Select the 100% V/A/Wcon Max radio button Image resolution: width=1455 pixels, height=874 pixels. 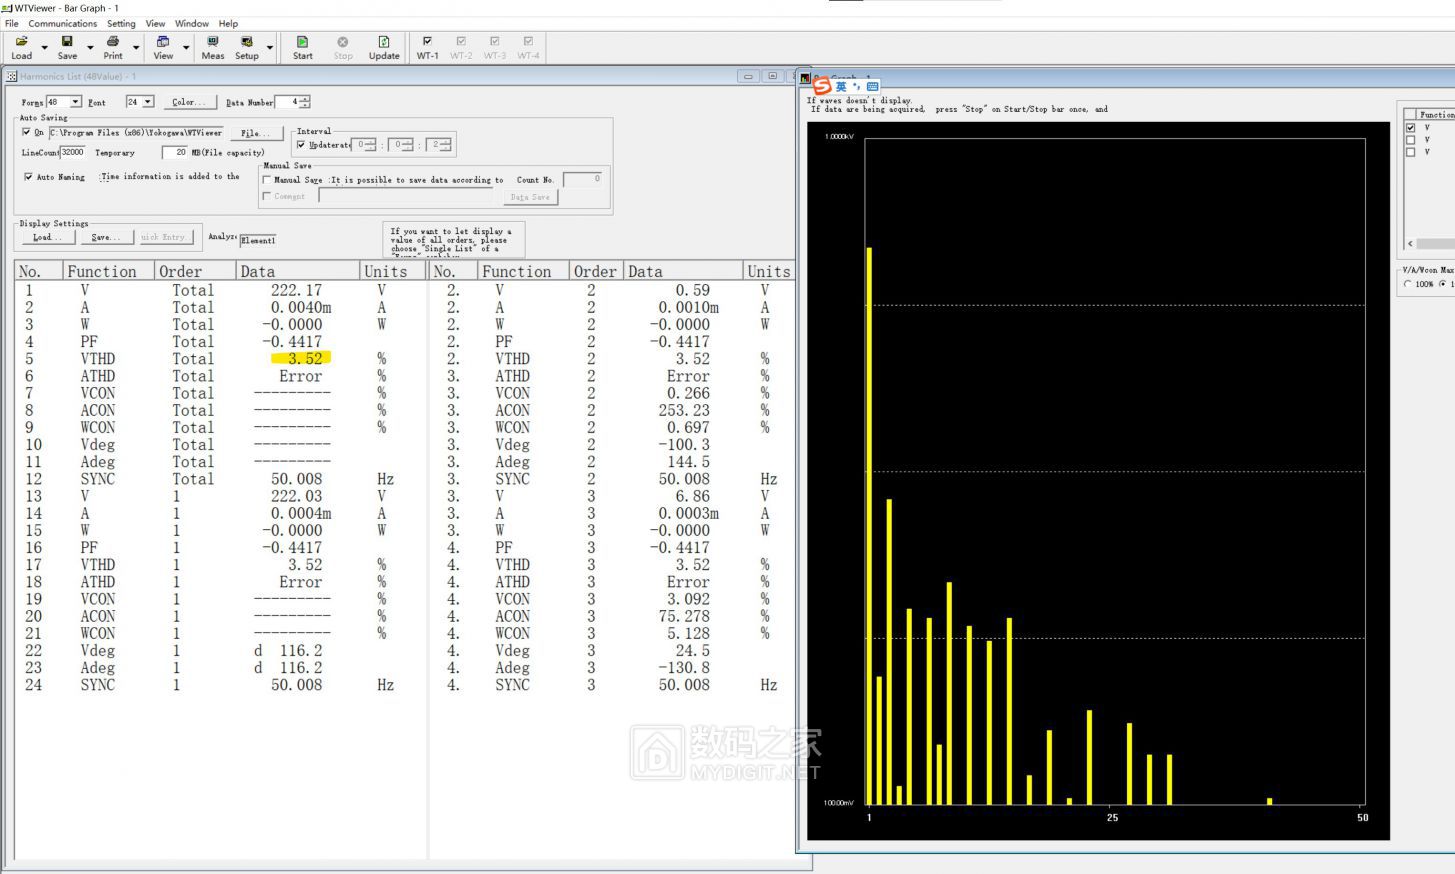pos(1408,284)
